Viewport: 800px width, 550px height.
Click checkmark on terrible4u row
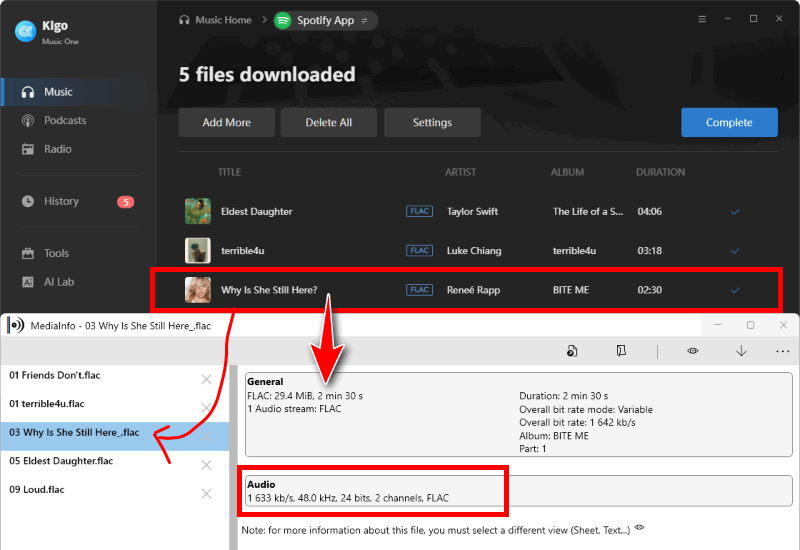point(735,251)
